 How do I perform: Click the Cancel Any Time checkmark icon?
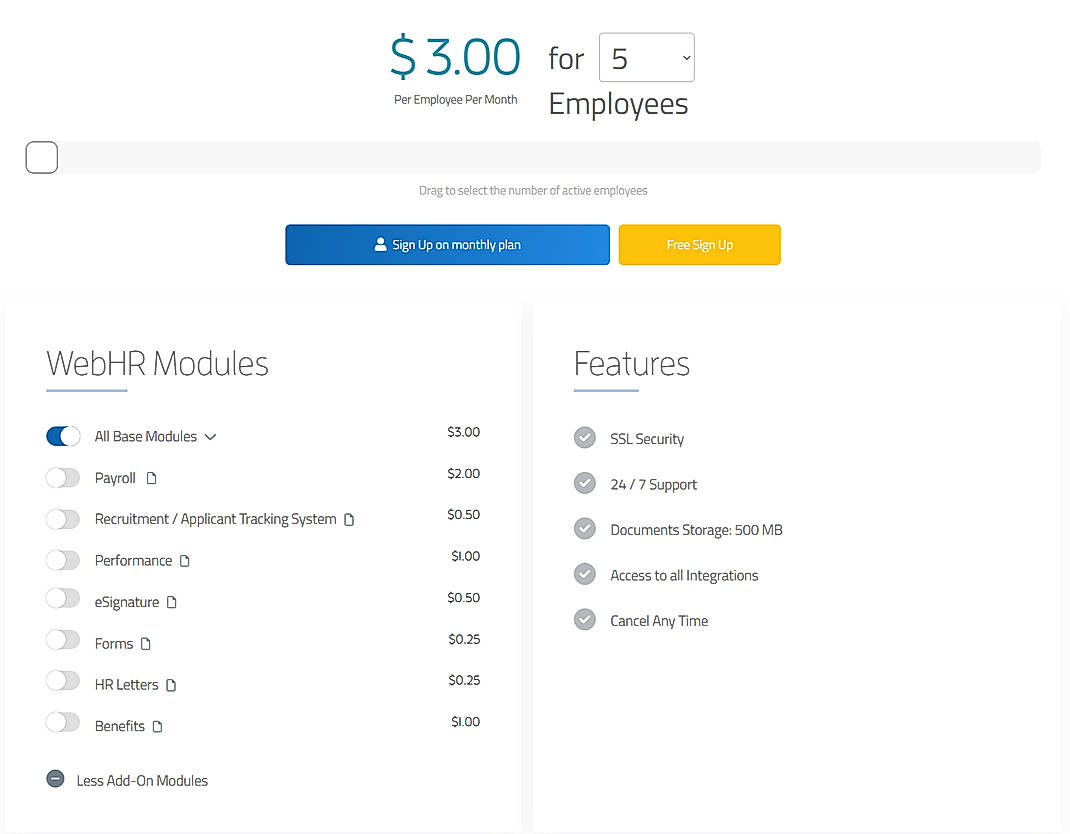coord(585,620)
